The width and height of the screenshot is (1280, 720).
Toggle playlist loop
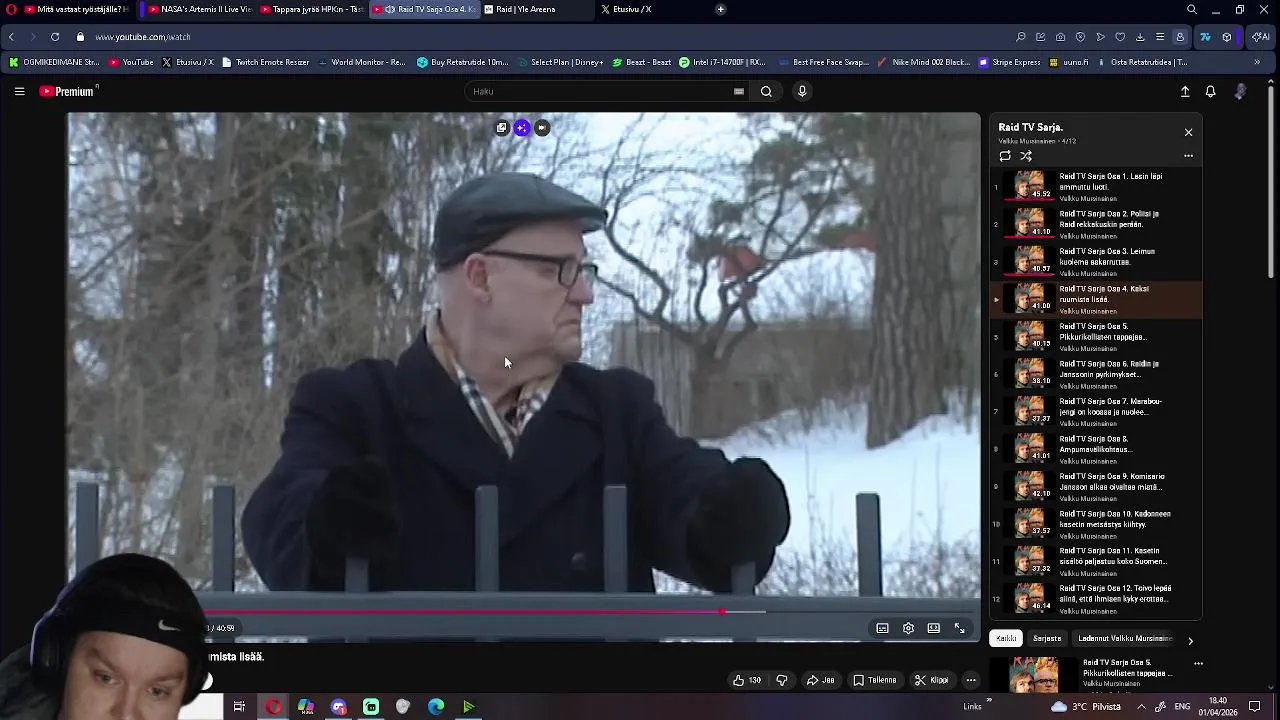pyautogui.click(x=1005, y=156)
